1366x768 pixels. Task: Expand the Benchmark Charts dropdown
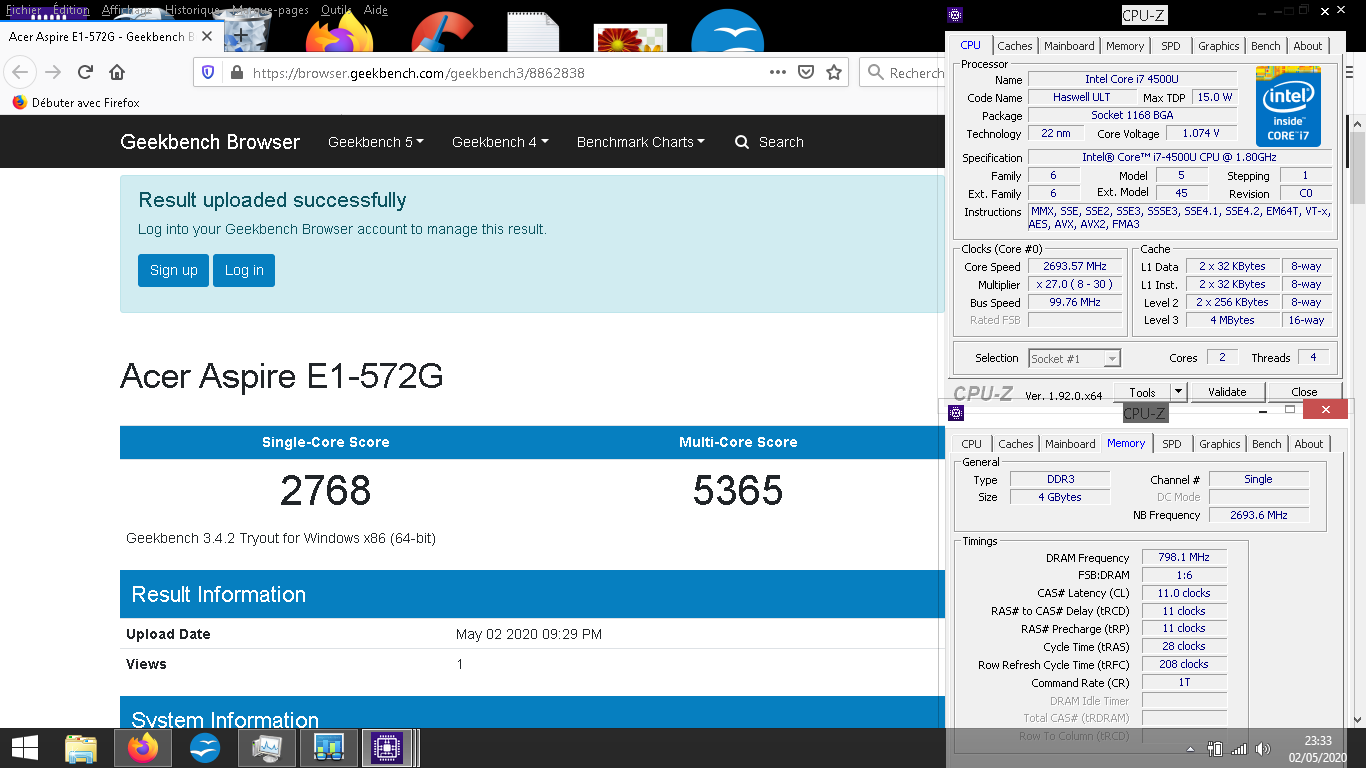(x=640, y=142)
